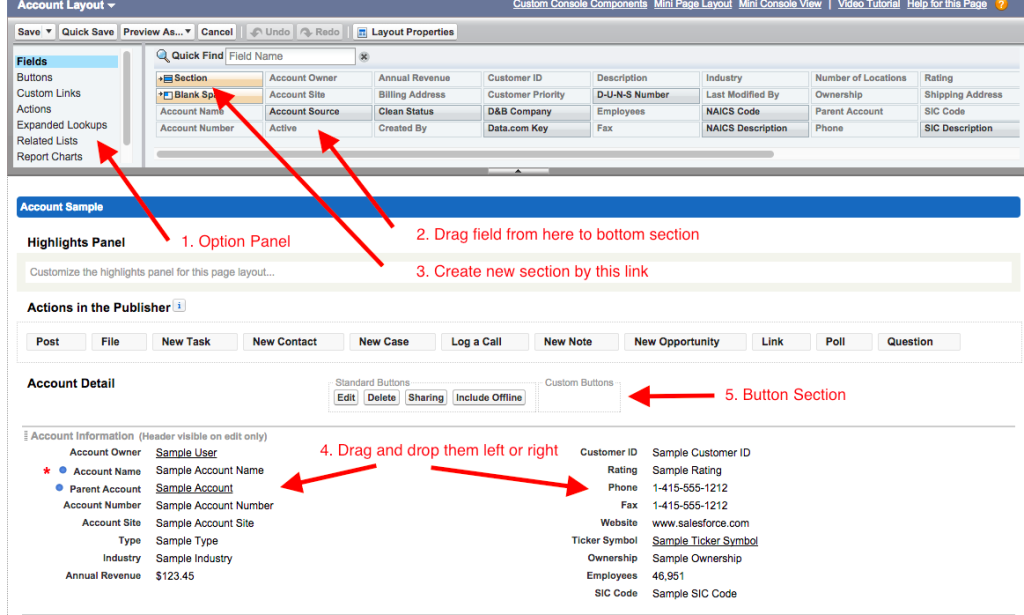
Task: Select the NAICS Description palette field
Action: (755, 129)
